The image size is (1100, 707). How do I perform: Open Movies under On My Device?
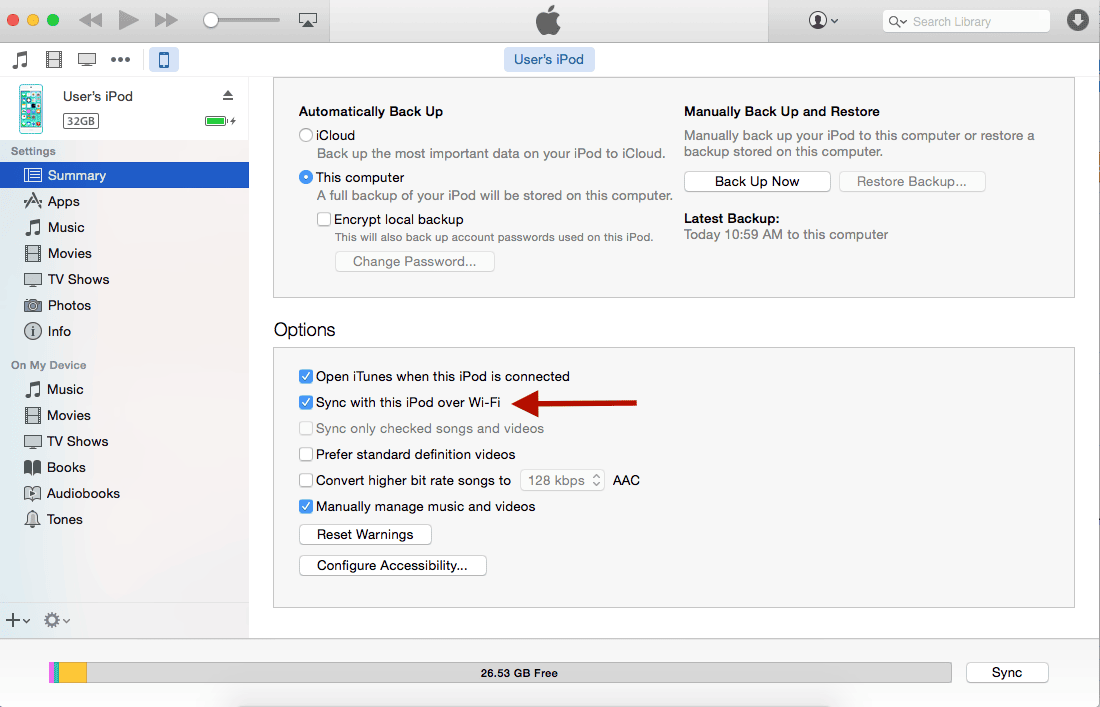[124, 415]
